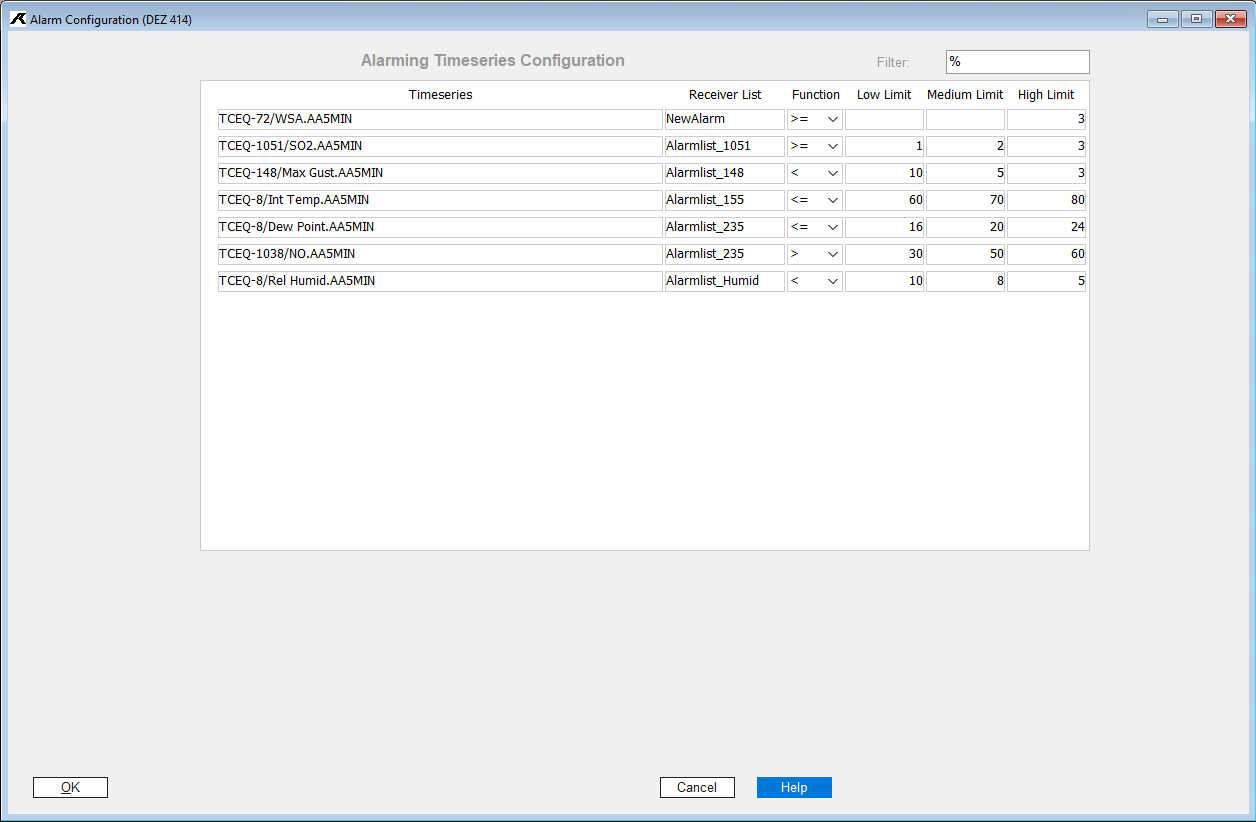Image resolution: width=1256 pixels, height=822 pixels.
Task: Open Help for alarm configuration
Action: [x=794, y=788]
